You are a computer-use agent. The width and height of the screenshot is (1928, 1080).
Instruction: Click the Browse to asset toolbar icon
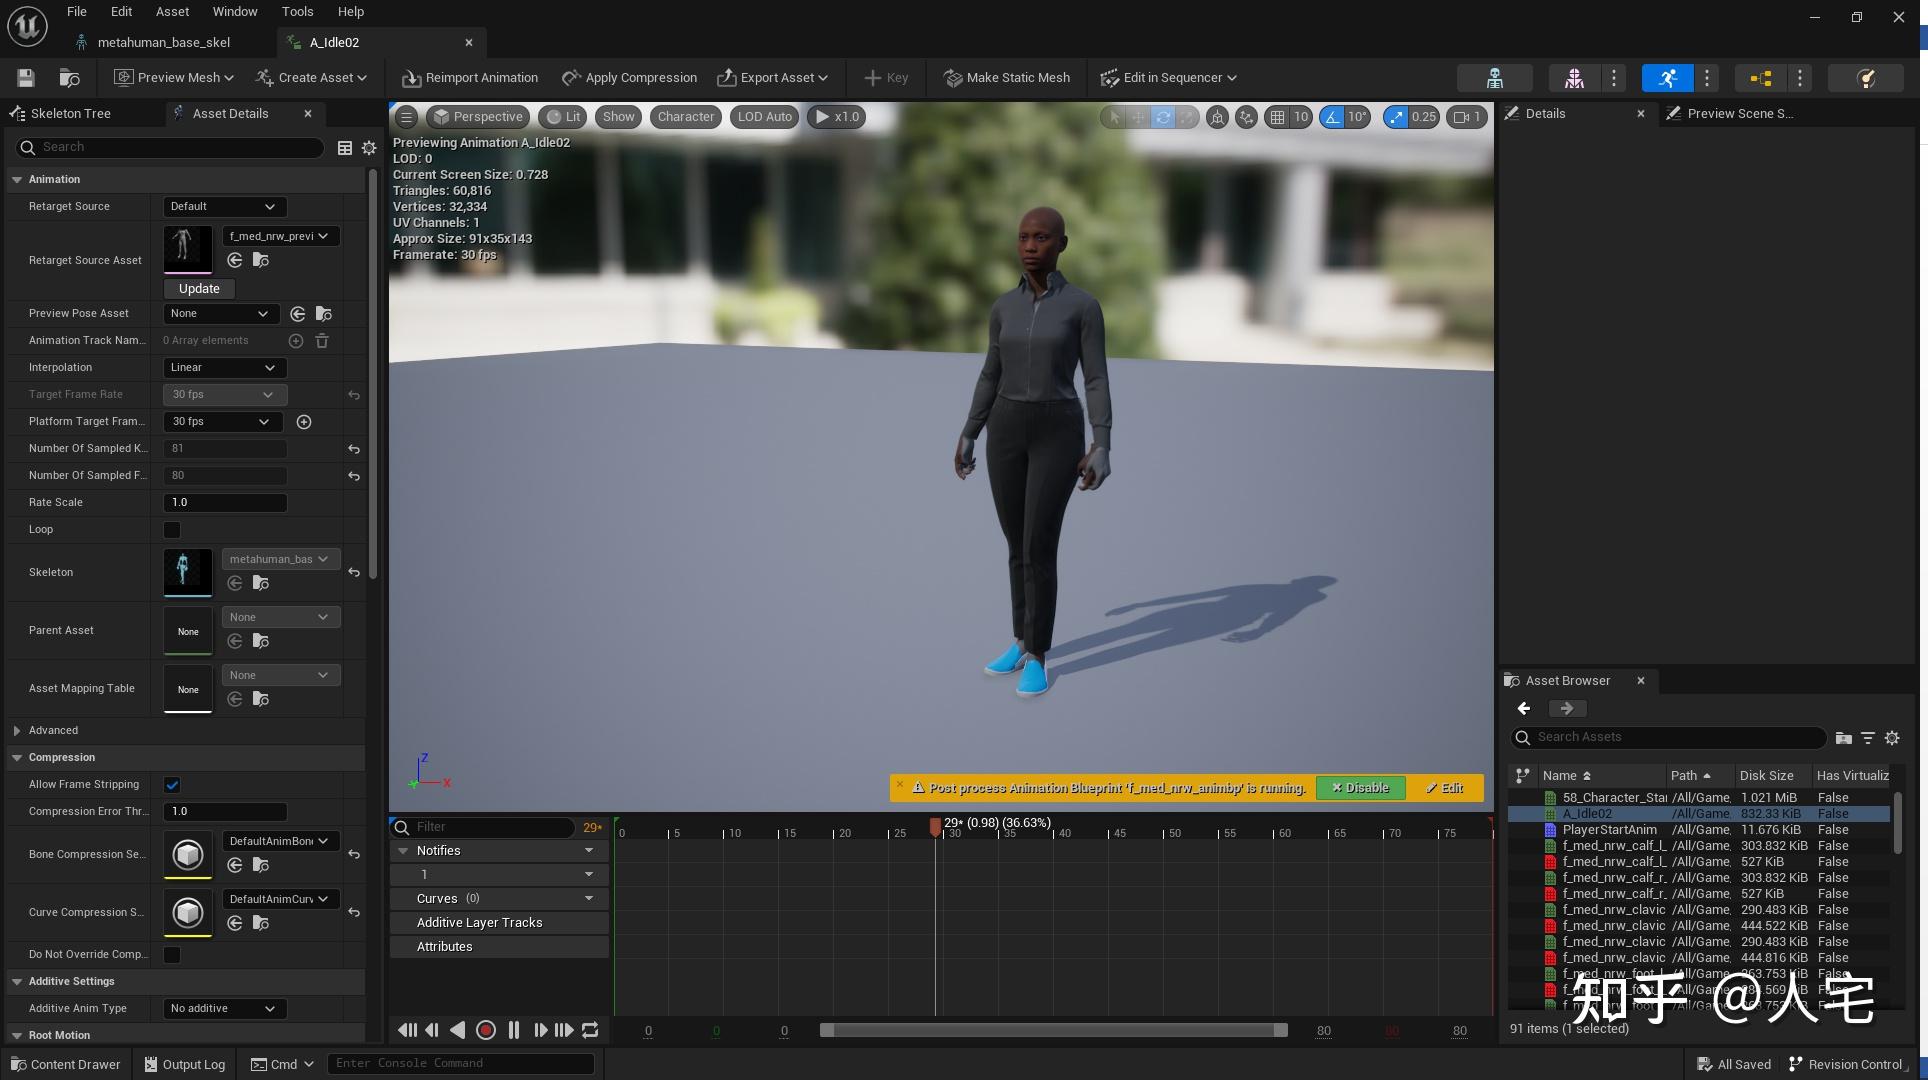tap(69, 78)
